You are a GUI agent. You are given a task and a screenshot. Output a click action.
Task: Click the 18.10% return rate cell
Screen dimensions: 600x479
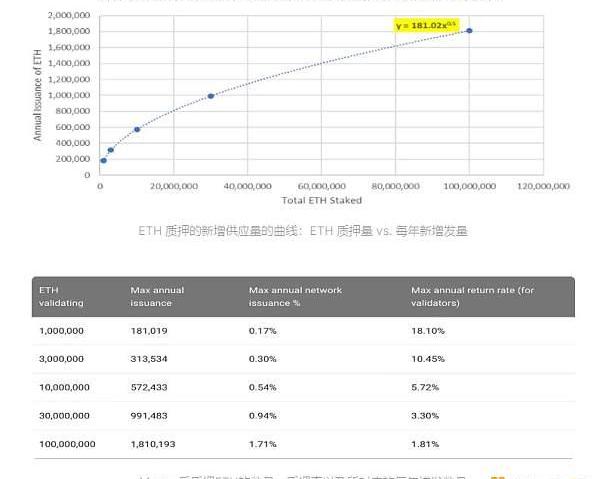pyautogui.click(x=428, y=330)
